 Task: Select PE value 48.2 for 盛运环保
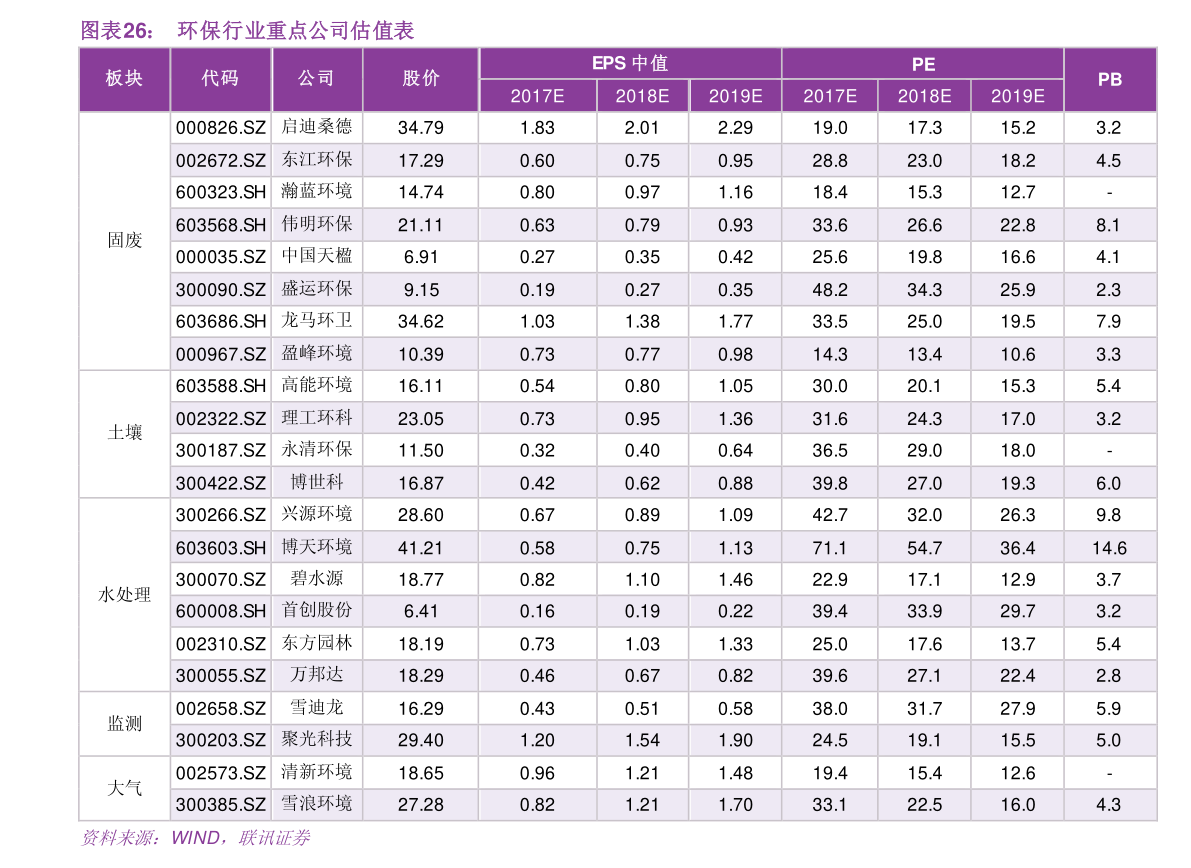pyautogui.click(x=829, y=290)
